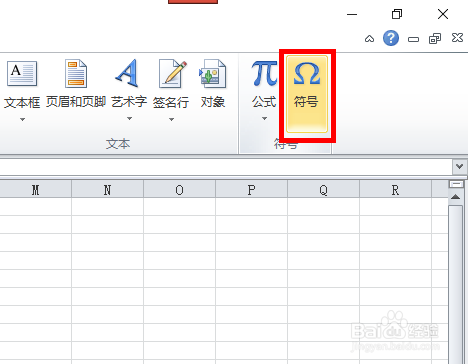This screenshot has width=468, height=364.
Task: Minimize the ribbon with the caret icon
Action: tap(369, 39)
